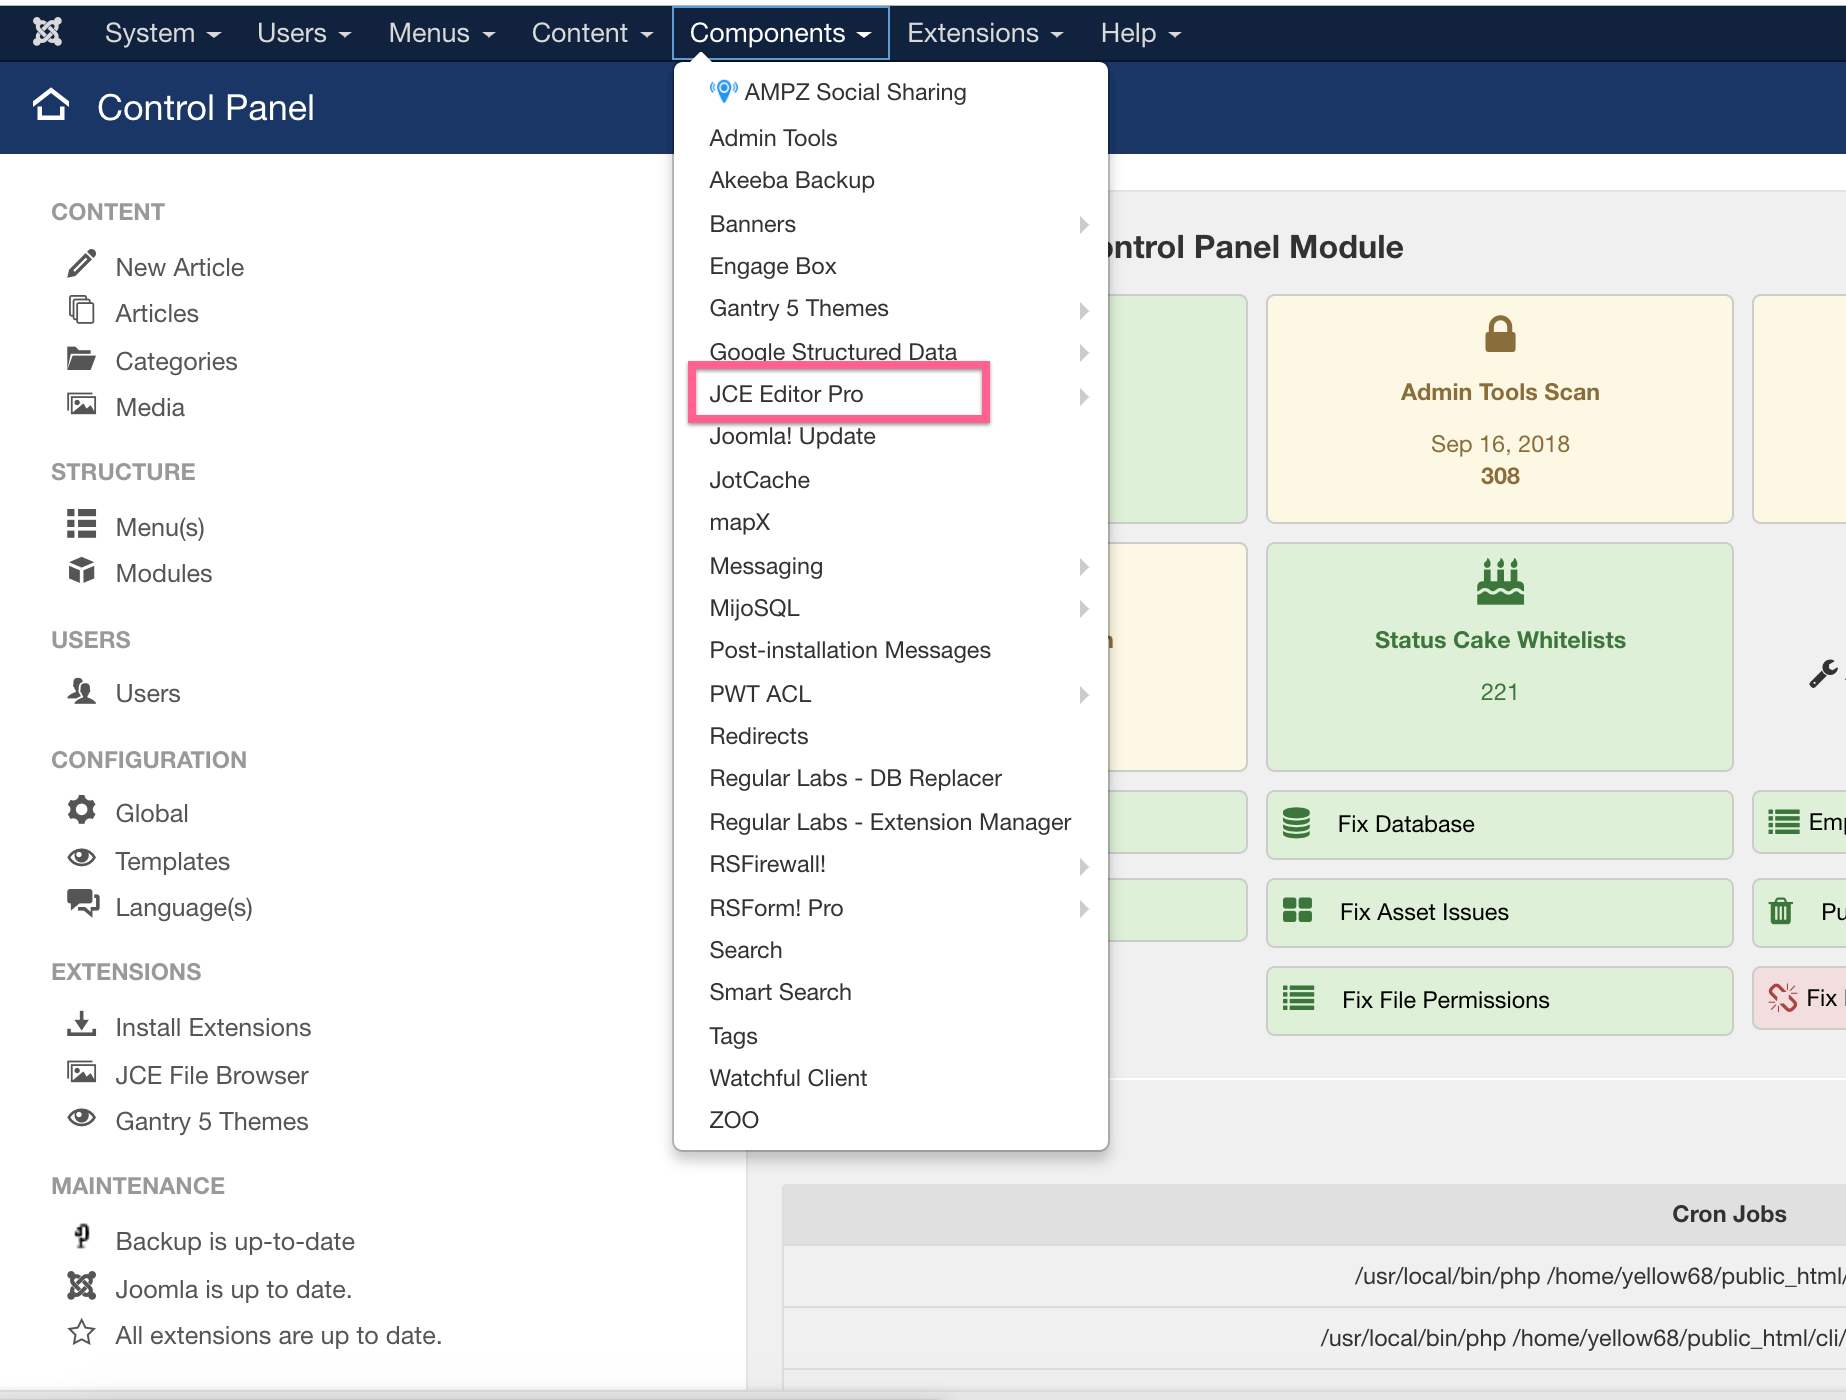The image size is (1846, 1400).
Task: Choose Redirects from Components menu
Action: [x=758, y=736]
